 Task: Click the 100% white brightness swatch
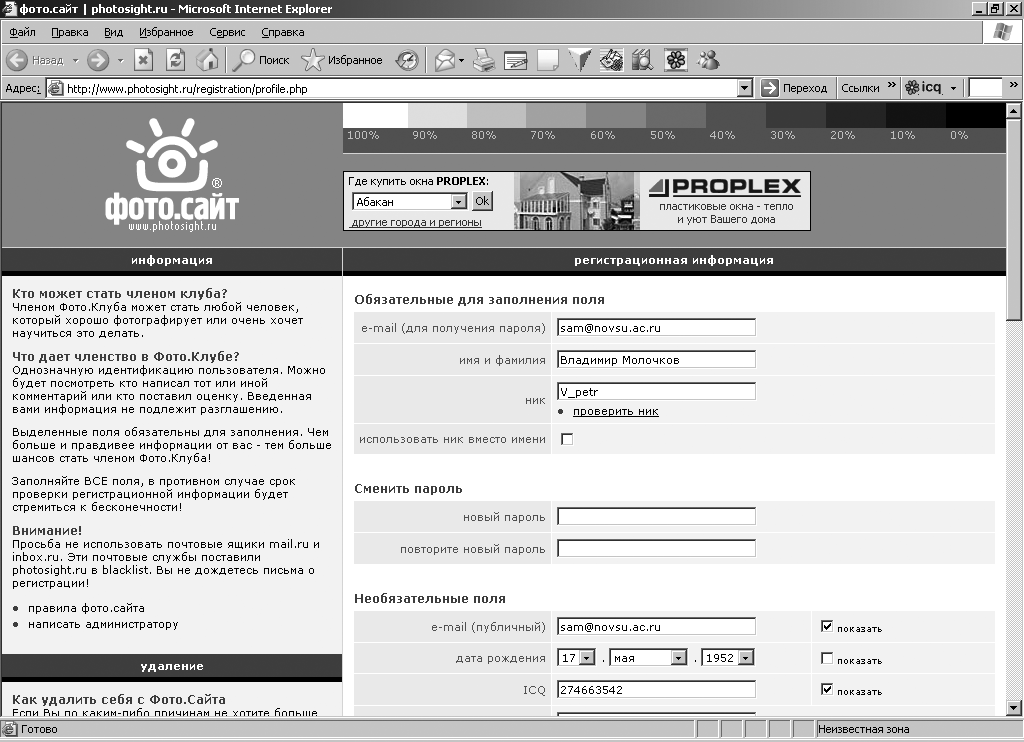click(376, 116)
